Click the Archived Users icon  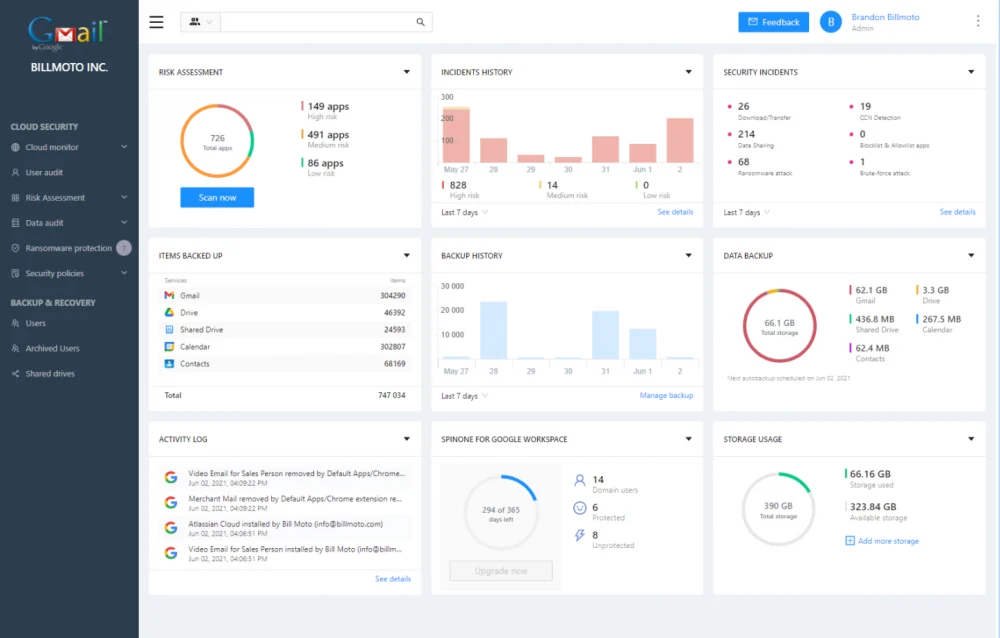15,349
